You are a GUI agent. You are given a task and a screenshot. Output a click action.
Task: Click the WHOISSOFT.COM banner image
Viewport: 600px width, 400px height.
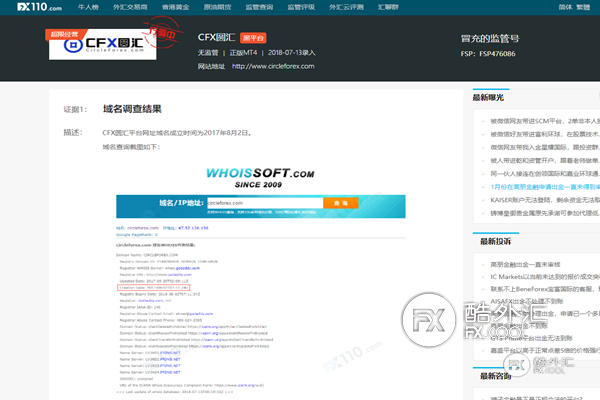260,178
